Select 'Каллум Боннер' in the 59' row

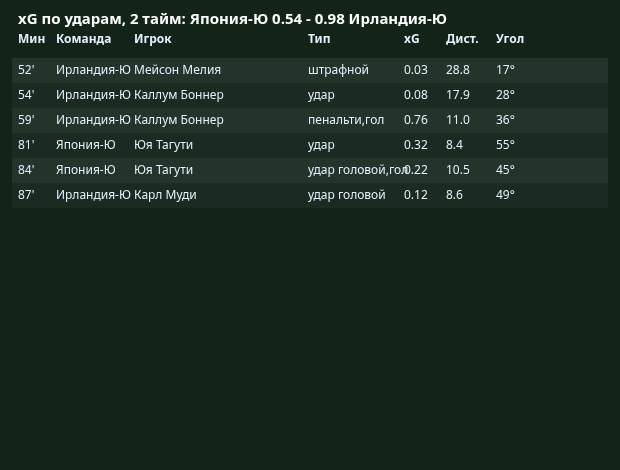pos(179,120)
